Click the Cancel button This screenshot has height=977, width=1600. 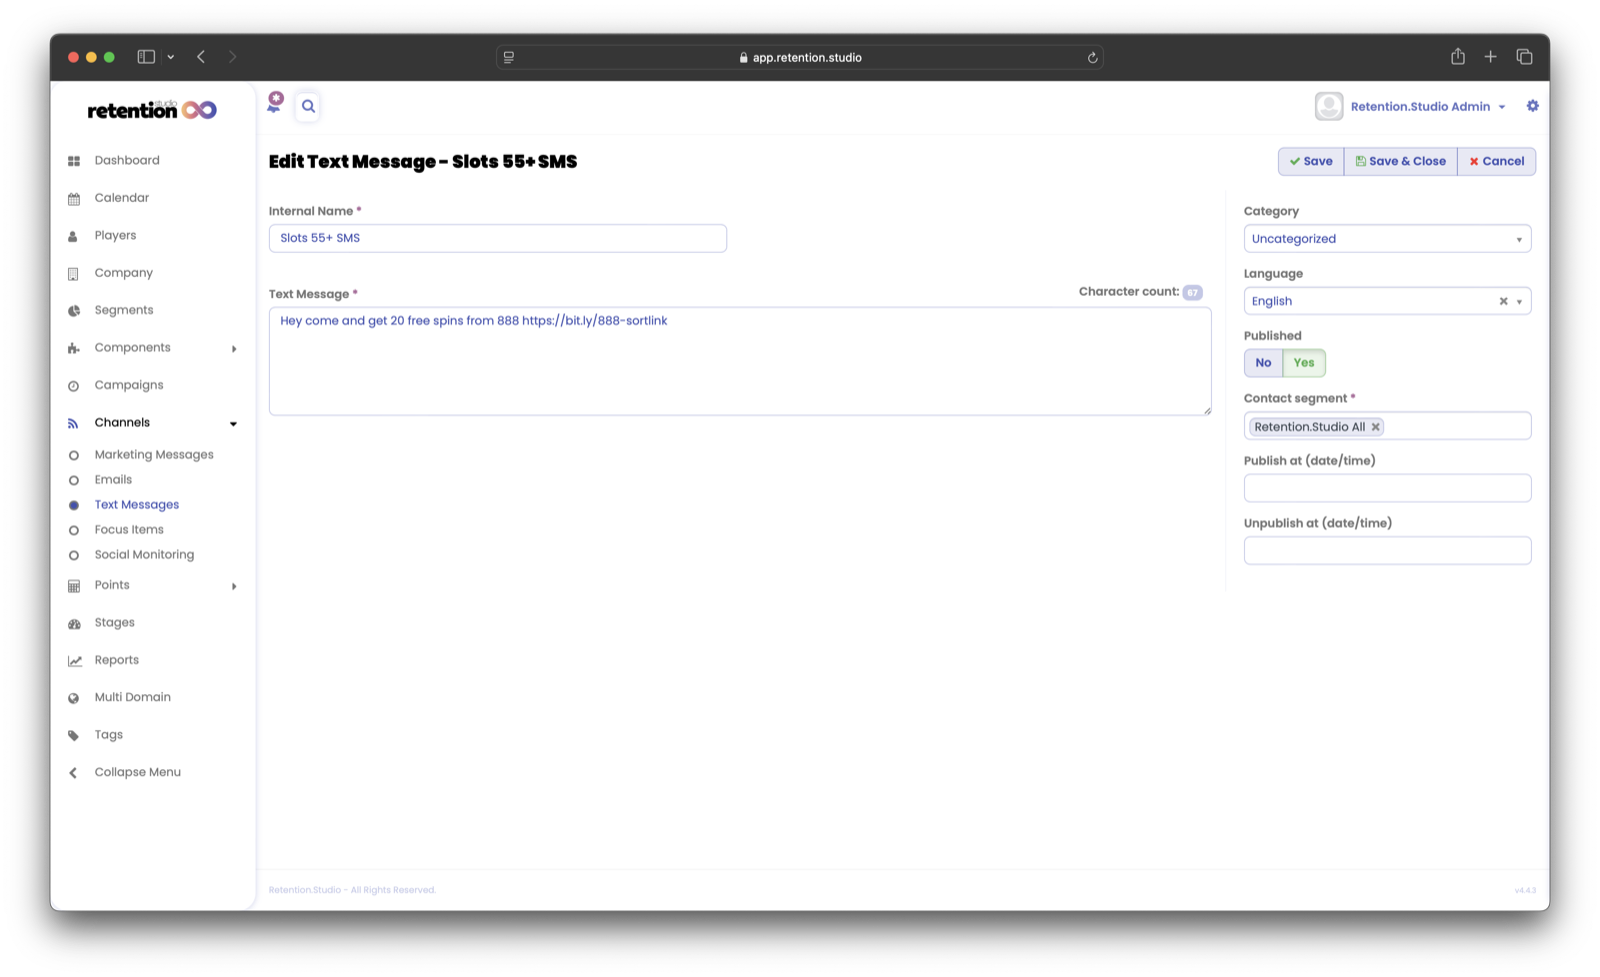click(1496, 161)
